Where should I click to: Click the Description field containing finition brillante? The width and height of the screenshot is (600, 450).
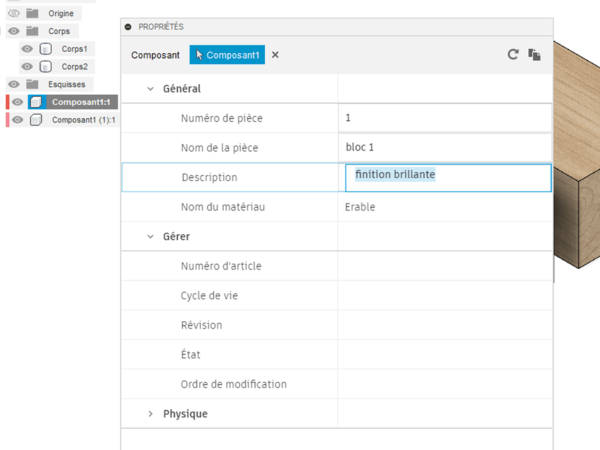click(x=447, y=177)
